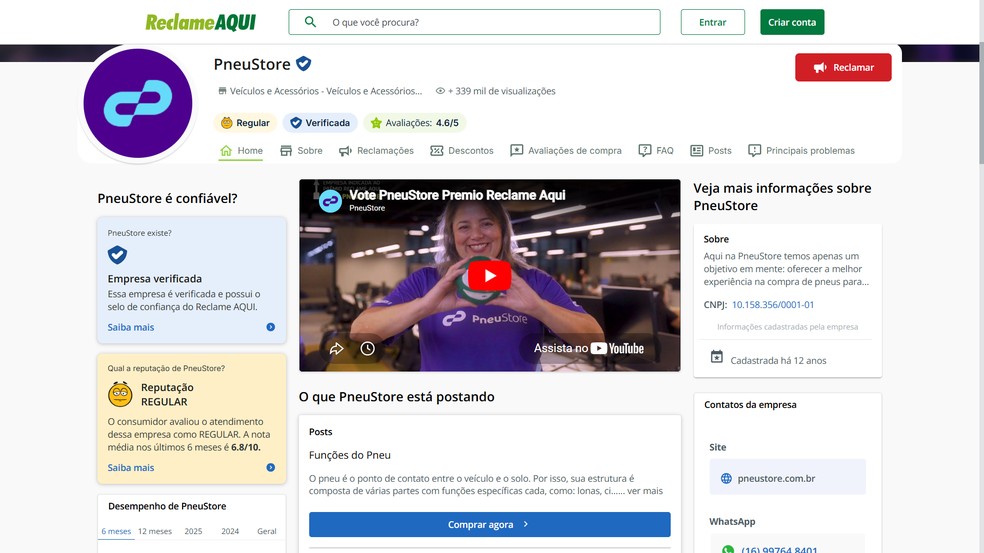The image size is (984, 553).
Task: Click Assista no YouTube link
Action: coord(589,348)
